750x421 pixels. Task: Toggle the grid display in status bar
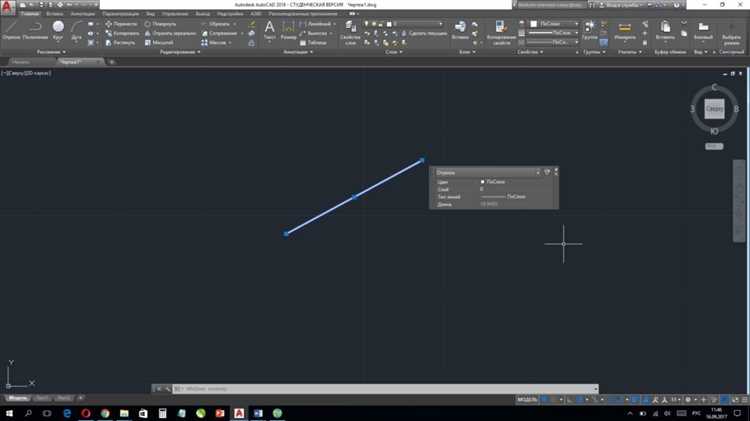coord(545,399)
